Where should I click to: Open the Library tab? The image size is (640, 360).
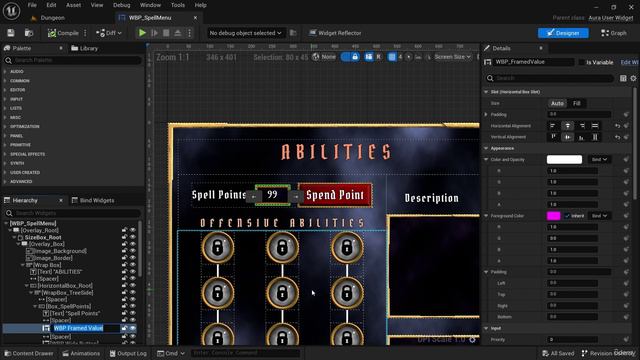pos(84,48)
